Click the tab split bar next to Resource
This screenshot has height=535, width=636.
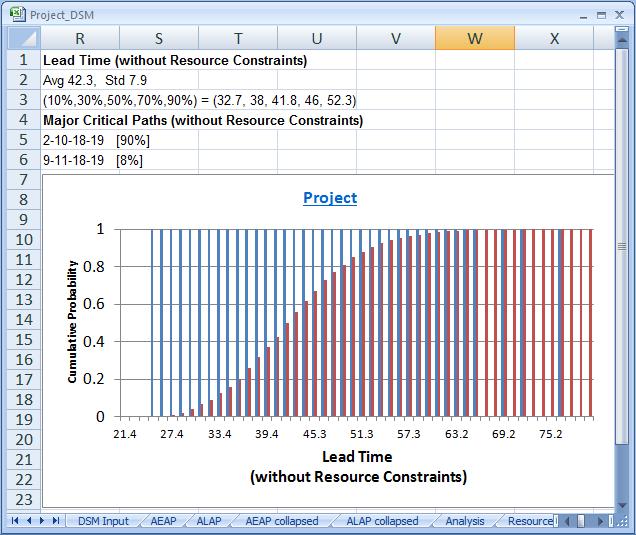point(556,521)
